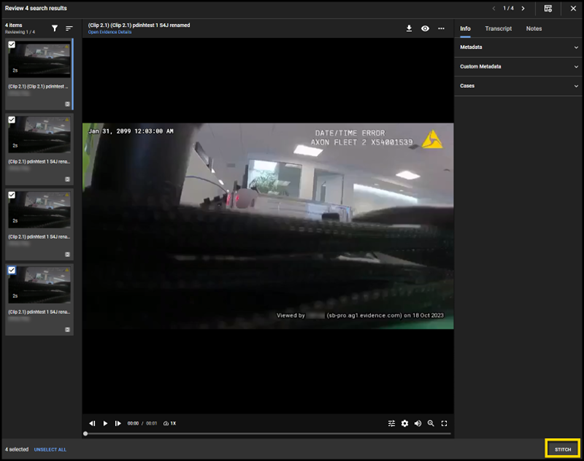Viewport: 584px width, 461px height.
Task: Open the filter funnel in items list
Action: click(55, 28)
